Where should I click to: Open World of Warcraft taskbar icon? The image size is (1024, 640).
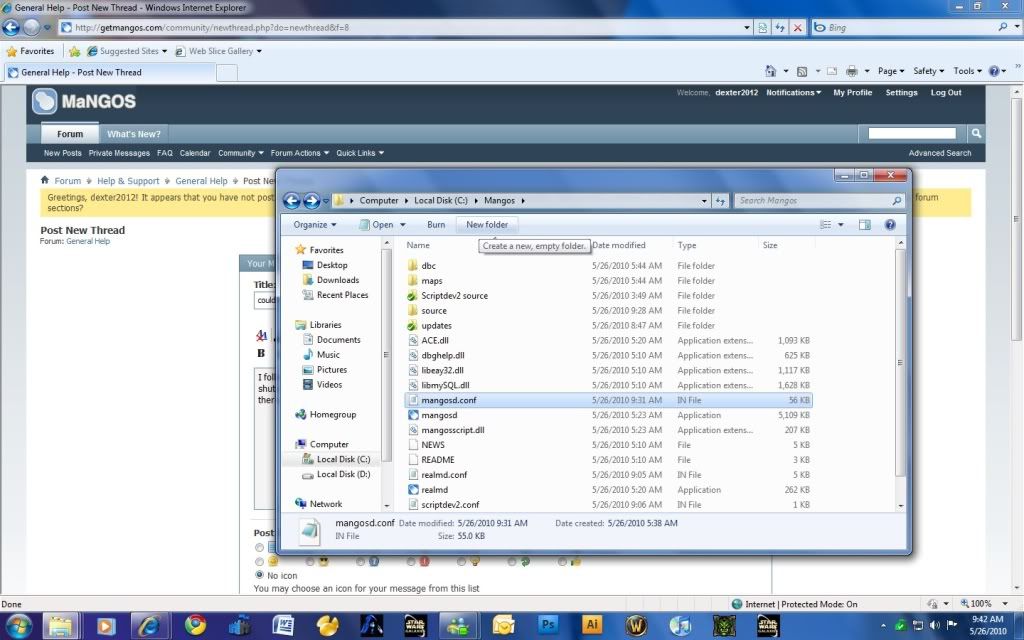click(636, 626)
